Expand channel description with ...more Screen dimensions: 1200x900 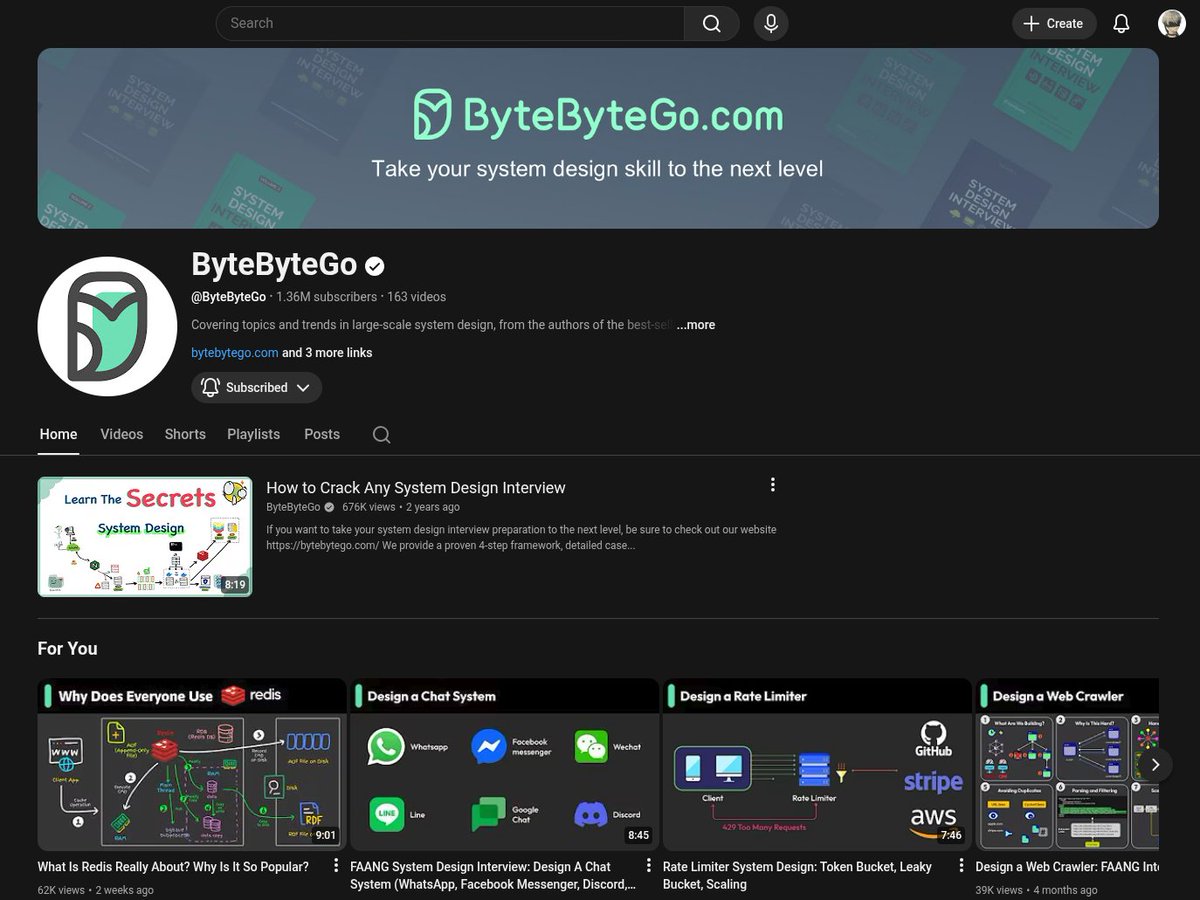(x=697, y=325)
